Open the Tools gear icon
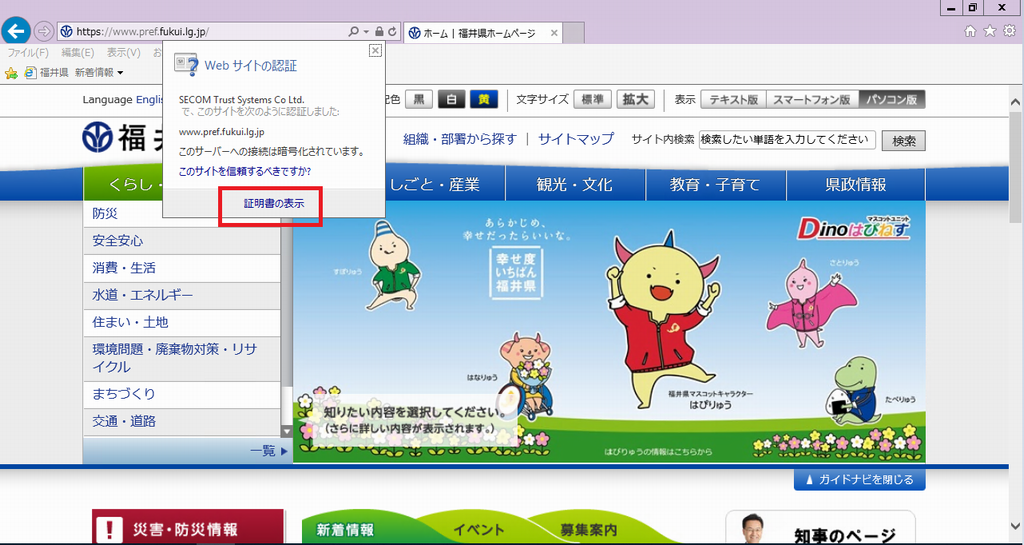The width and height of the screenshot is (1024, 545). pos(1010,31)
